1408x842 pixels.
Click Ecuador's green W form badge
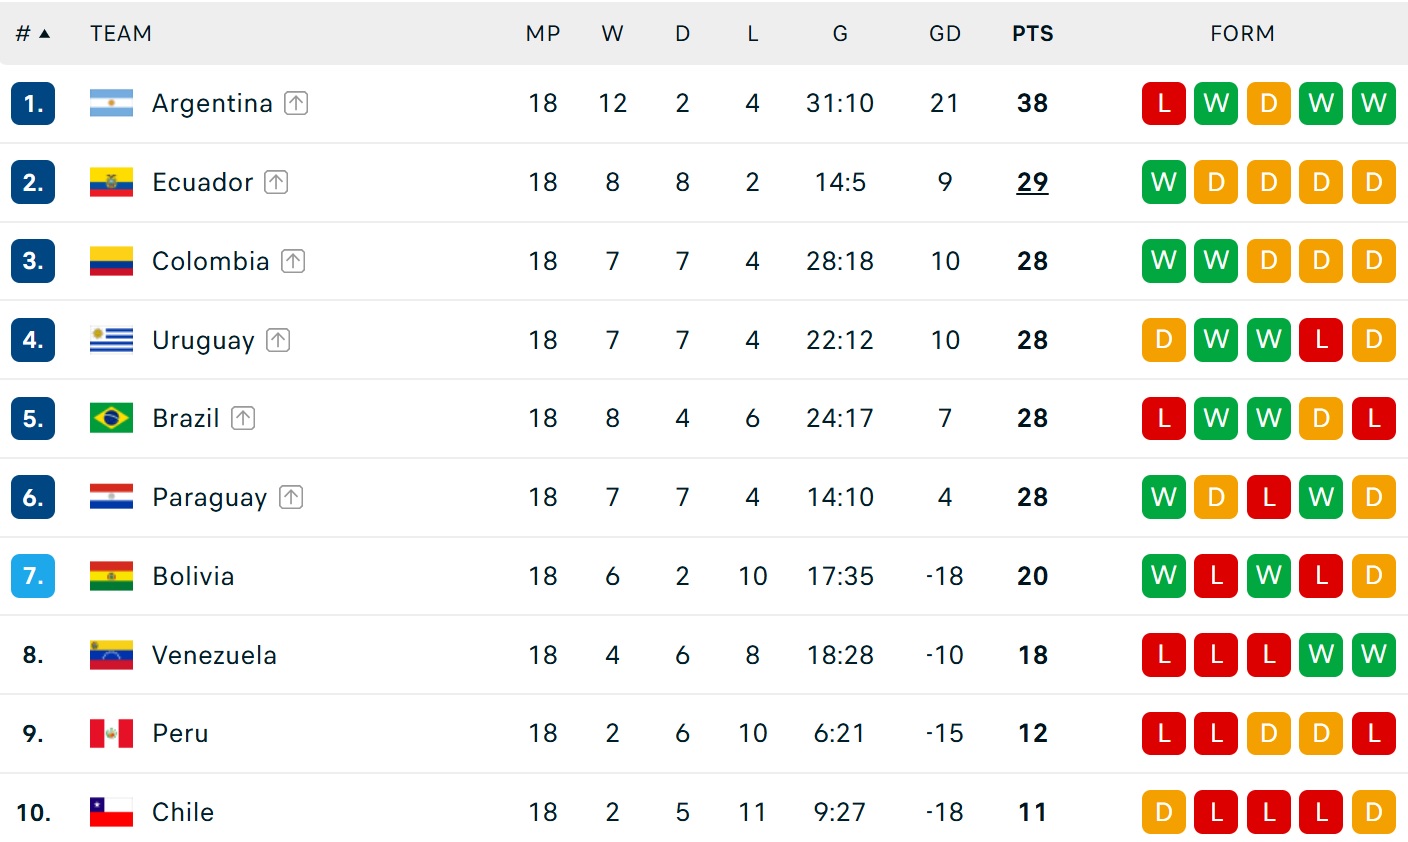1163,182
